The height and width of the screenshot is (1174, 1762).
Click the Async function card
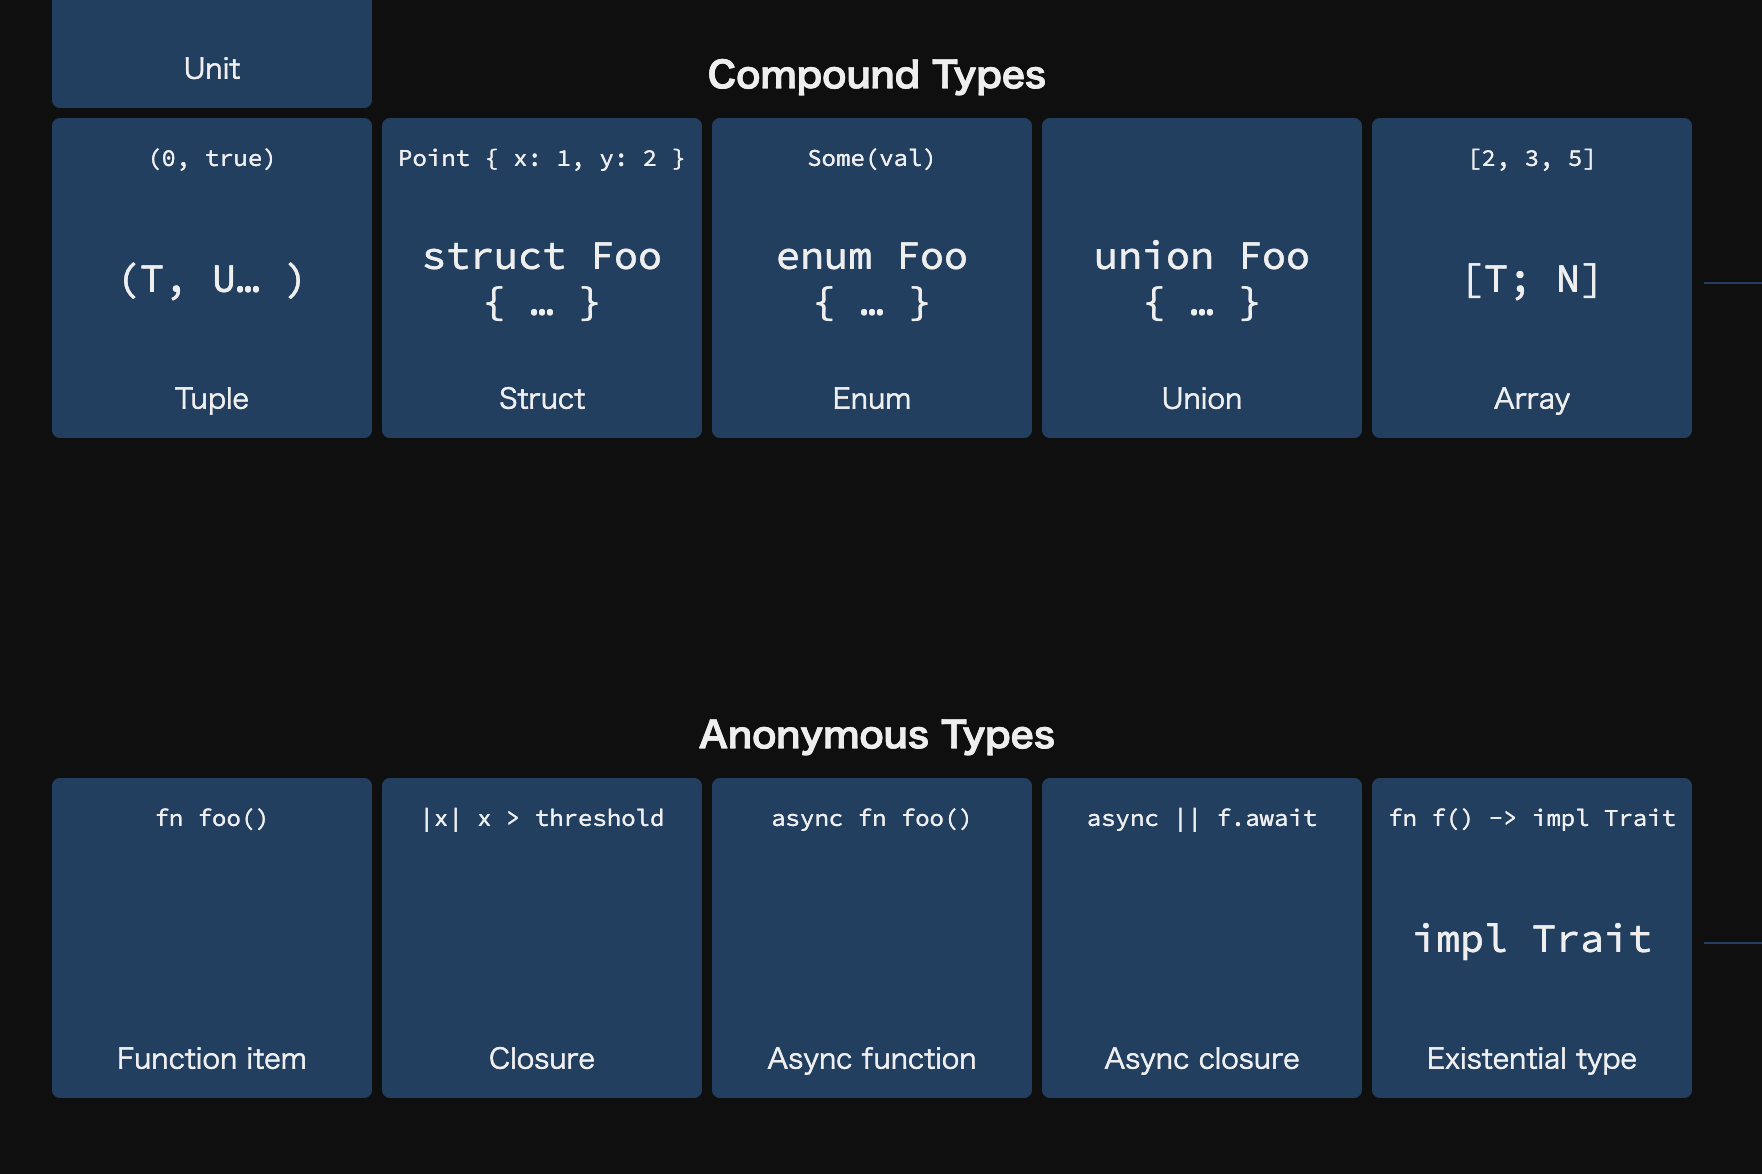(x=872, y=938)
